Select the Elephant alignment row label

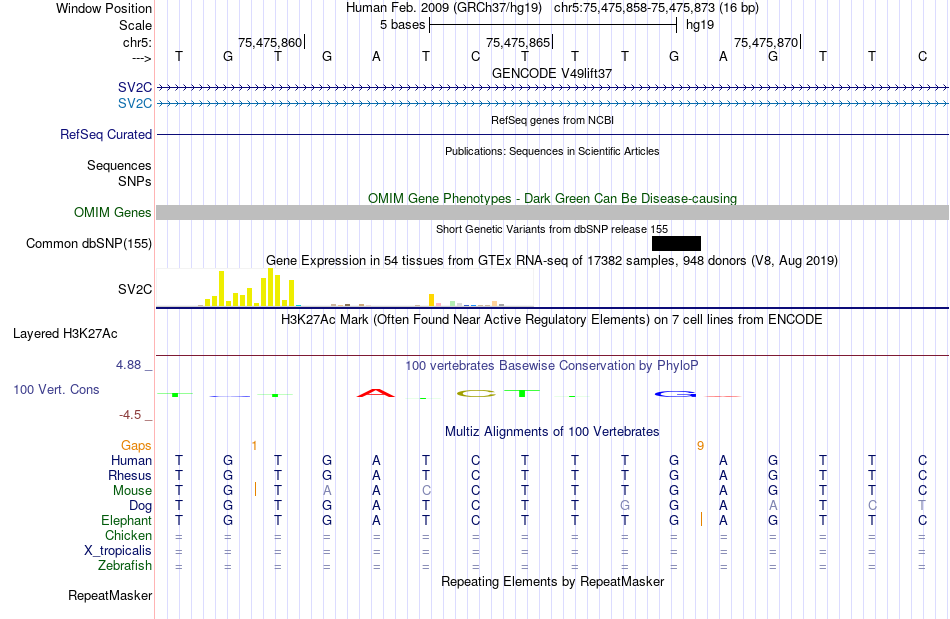coord(126,520)
